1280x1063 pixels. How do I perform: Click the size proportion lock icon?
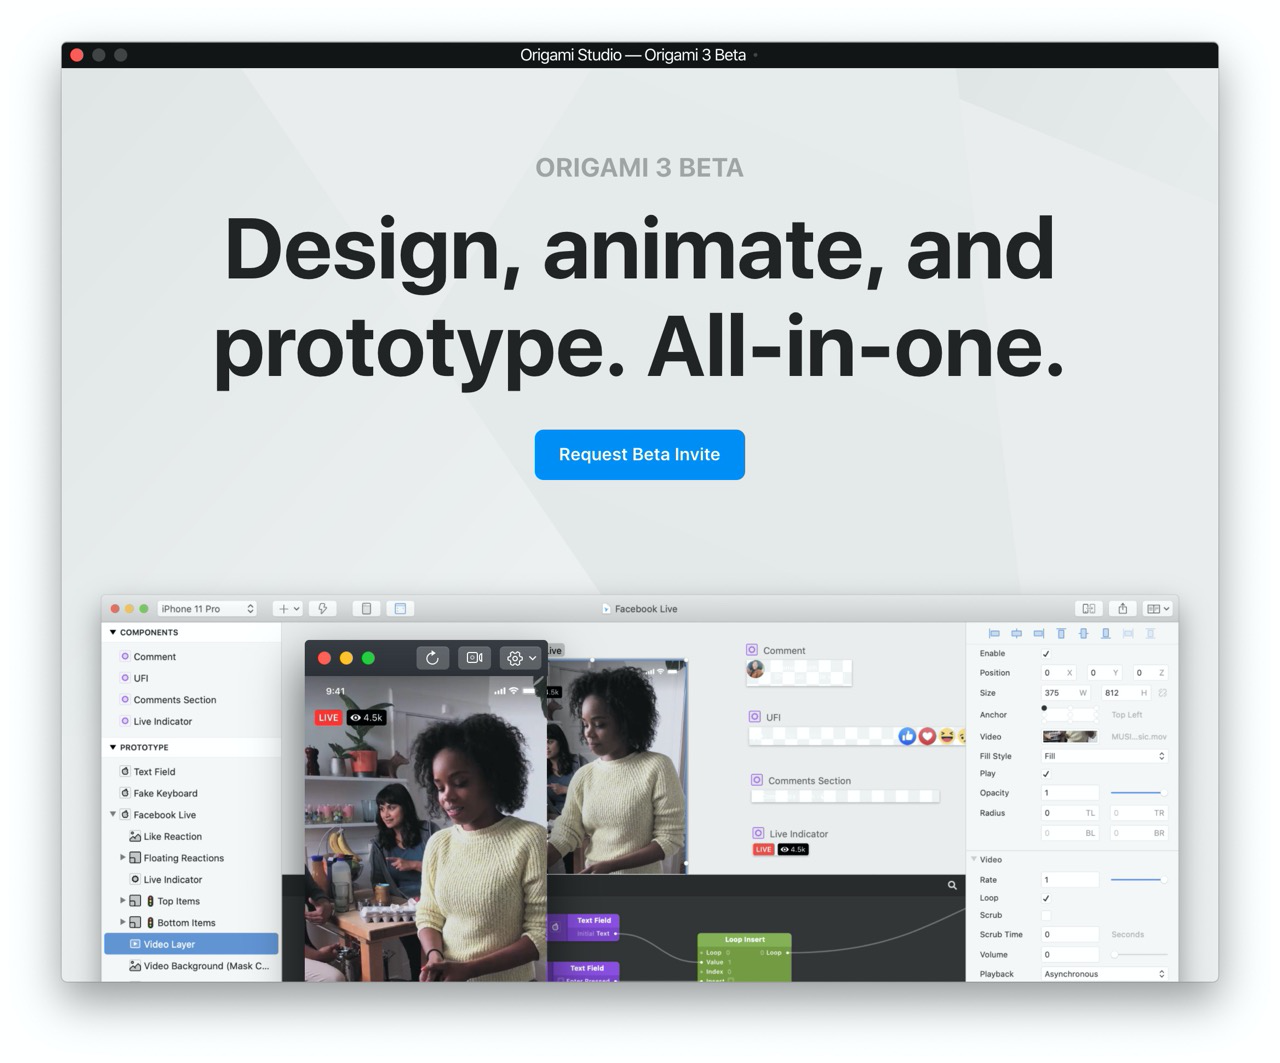click(1162, 693)
